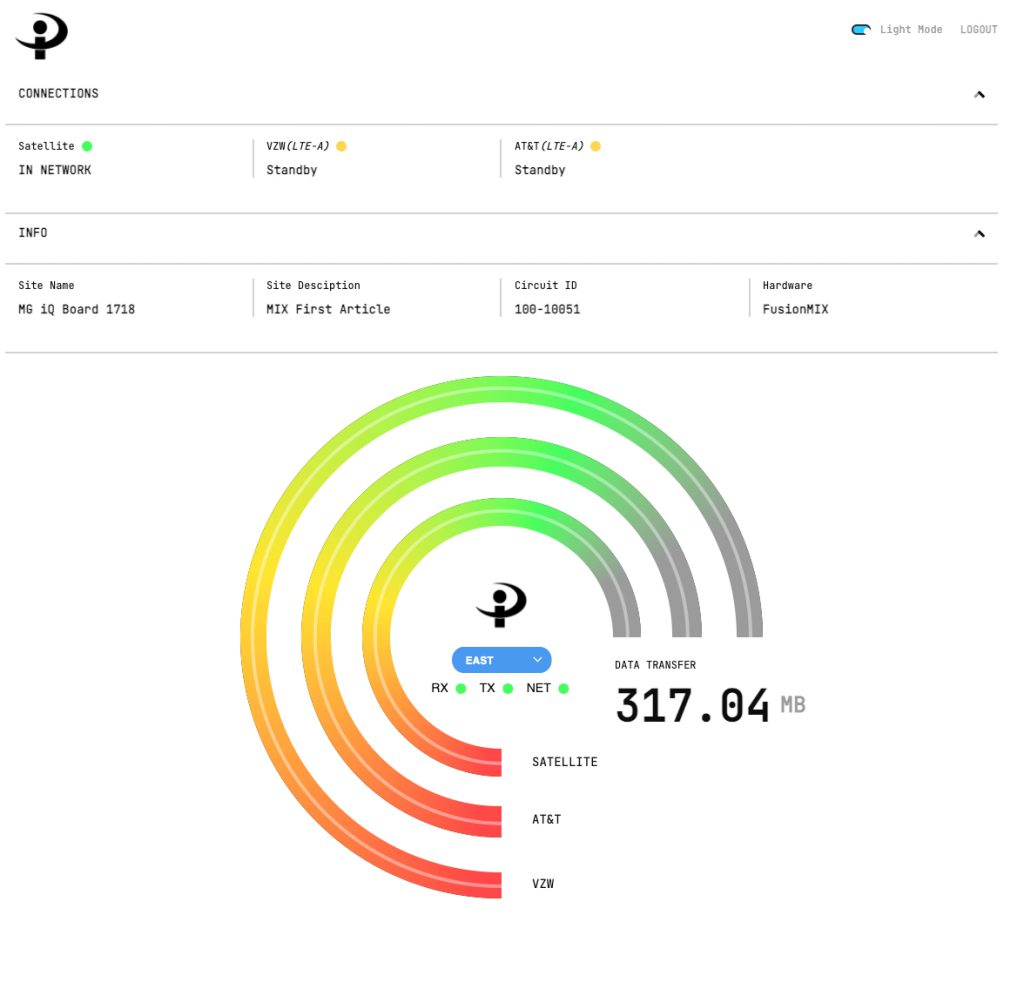Viewport: 1024px width, 989px height.
Task: Click the SATELLITE gauge label
Action: [564, 762]
